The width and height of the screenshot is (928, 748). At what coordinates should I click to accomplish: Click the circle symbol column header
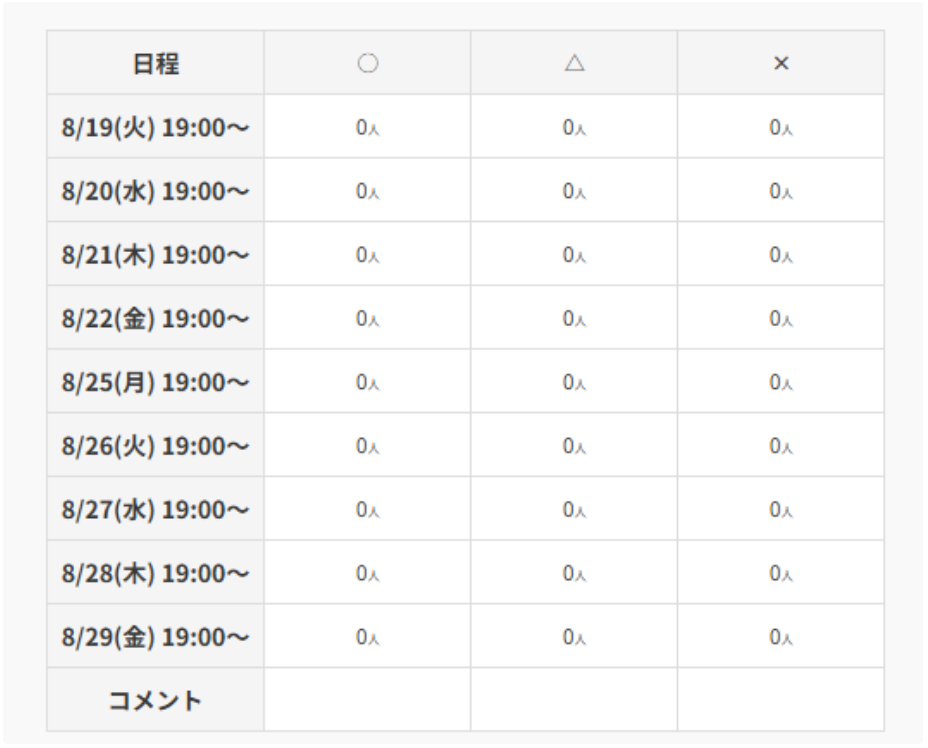[368, 63]
